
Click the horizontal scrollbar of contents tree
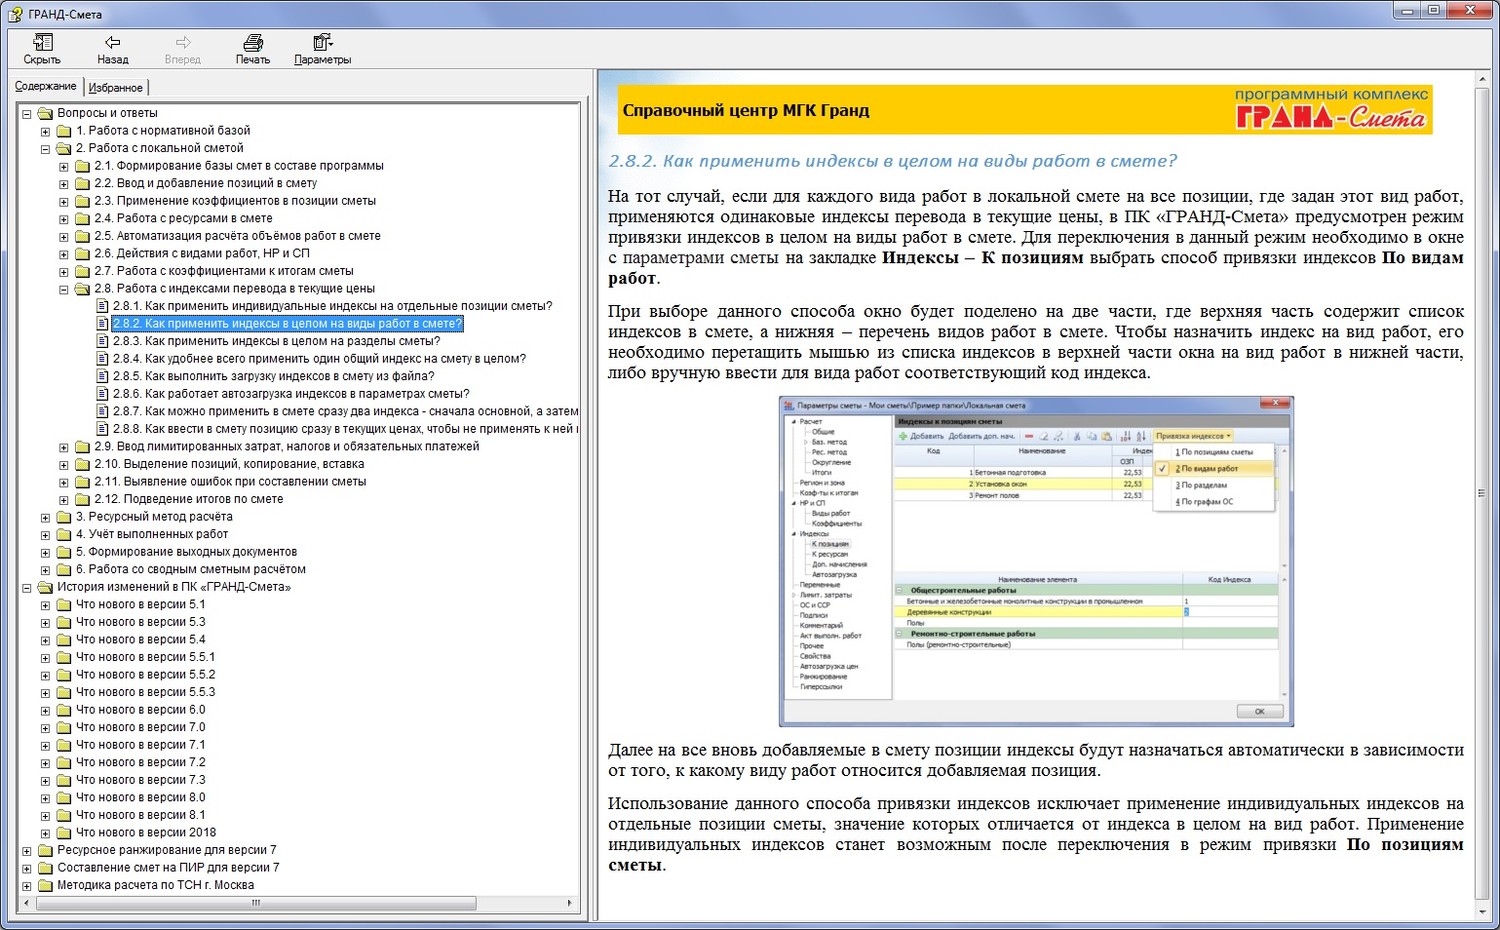pyautogui.click(x=256, y=903)
